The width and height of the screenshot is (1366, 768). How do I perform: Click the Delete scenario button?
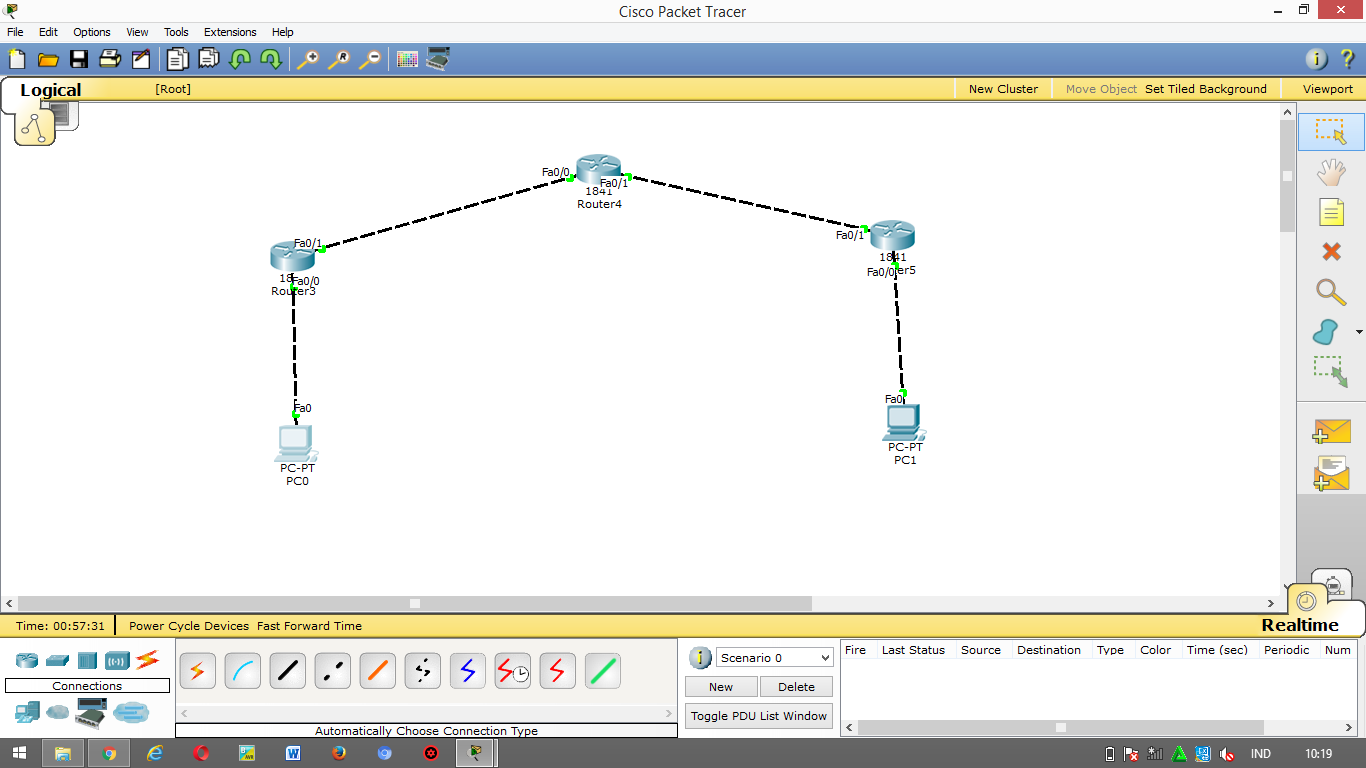click(796, 687)
